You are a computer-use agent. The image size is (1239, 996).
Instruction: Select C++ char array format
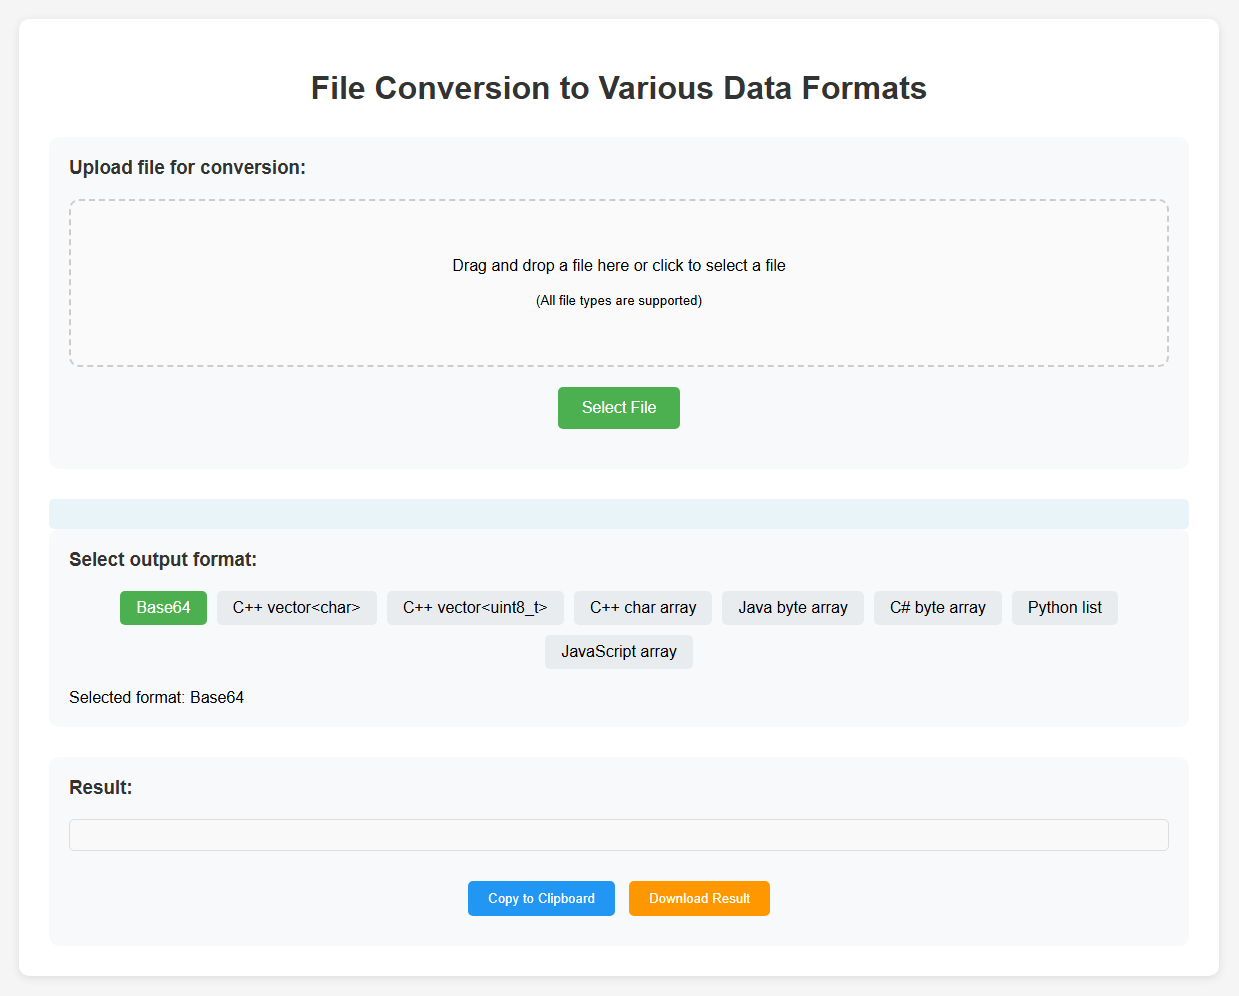click(x=643, y=608)
